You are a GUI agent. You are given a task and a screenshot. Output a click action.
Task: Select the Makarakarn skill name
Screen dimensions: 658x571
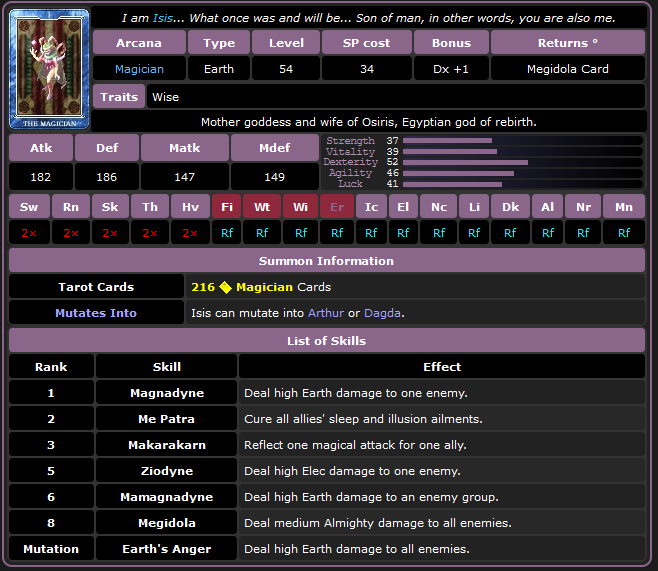pyautogui.click(x=167, y=445)
